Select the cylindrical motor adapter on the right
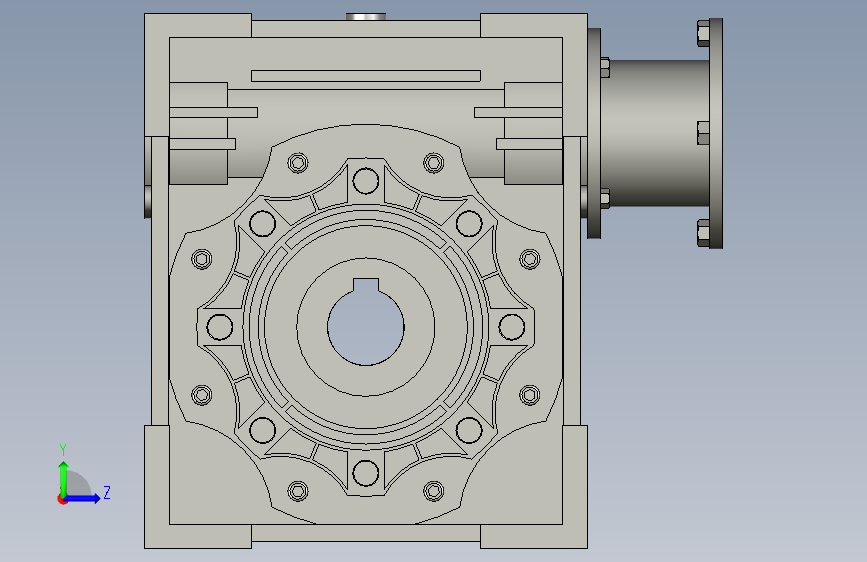Screen dimensions: 867x562 655,133
